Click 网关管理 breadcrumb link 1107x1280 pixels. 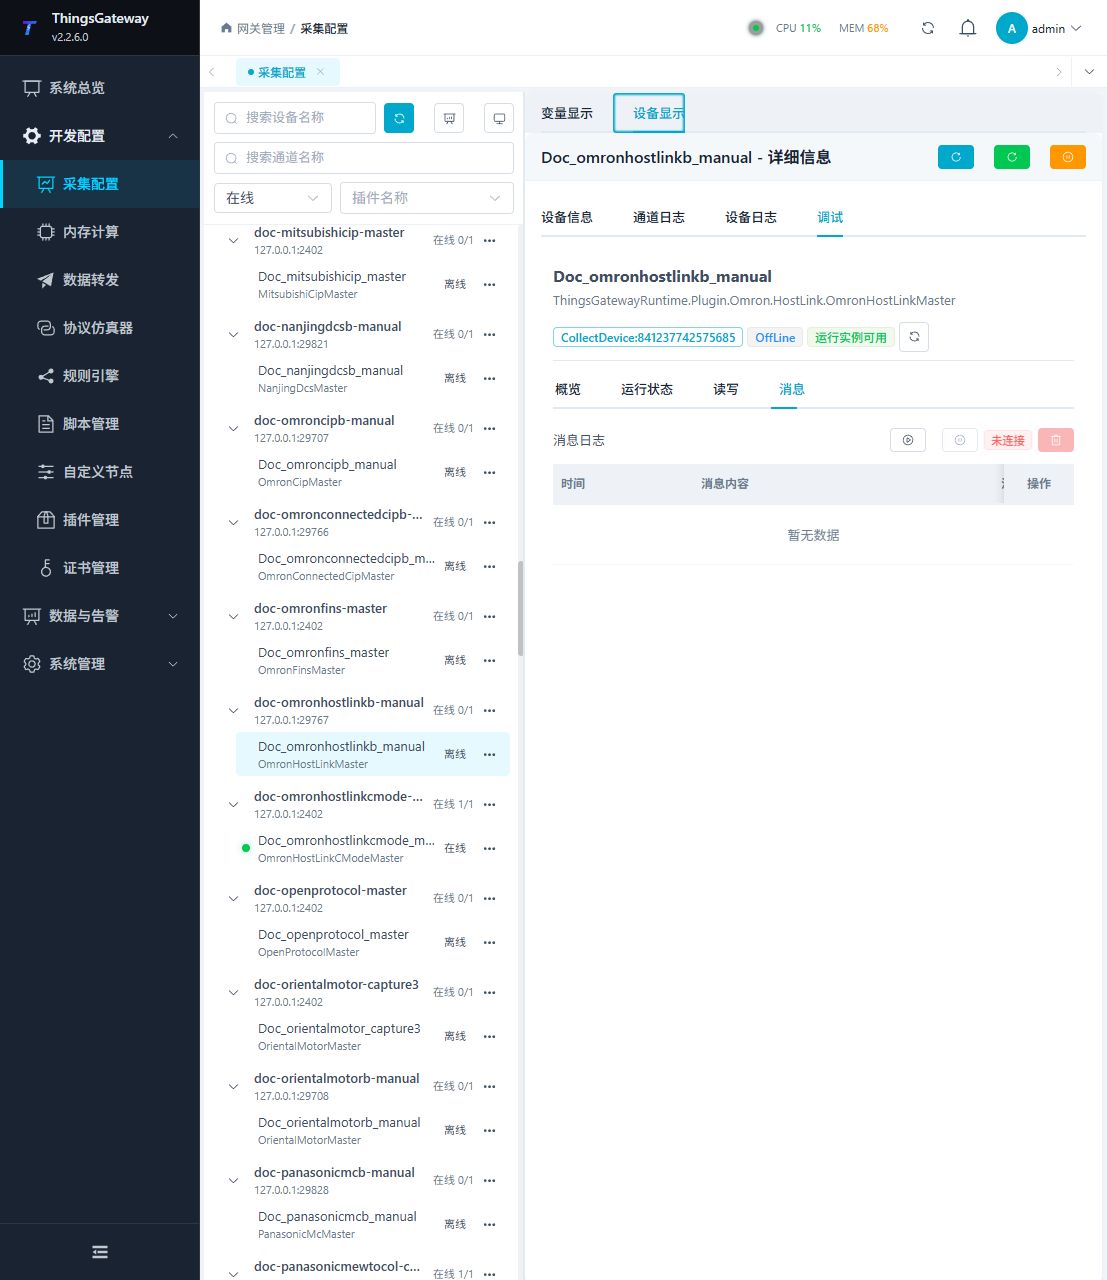pos(261,28)
